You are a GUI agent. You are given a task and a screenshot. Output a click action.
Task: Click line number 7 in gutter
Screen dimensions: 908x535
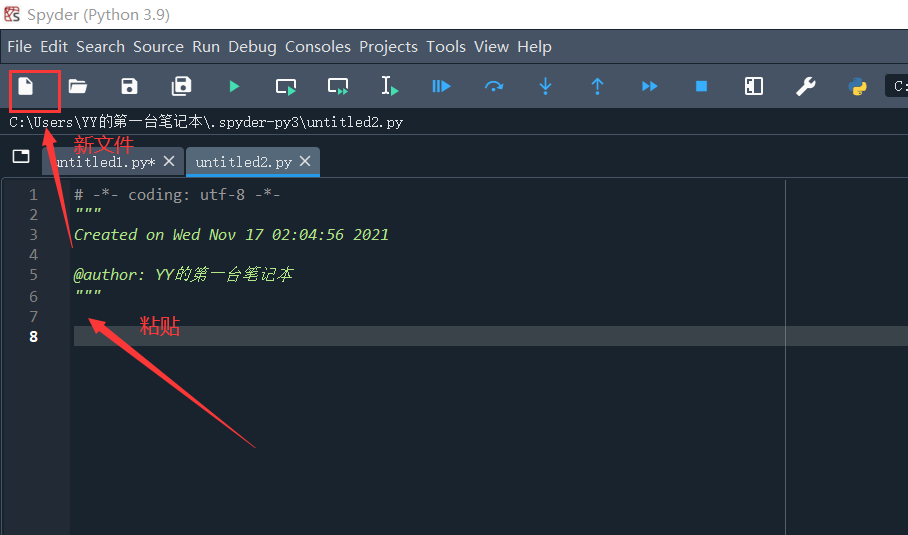click(x=34, y=316)
